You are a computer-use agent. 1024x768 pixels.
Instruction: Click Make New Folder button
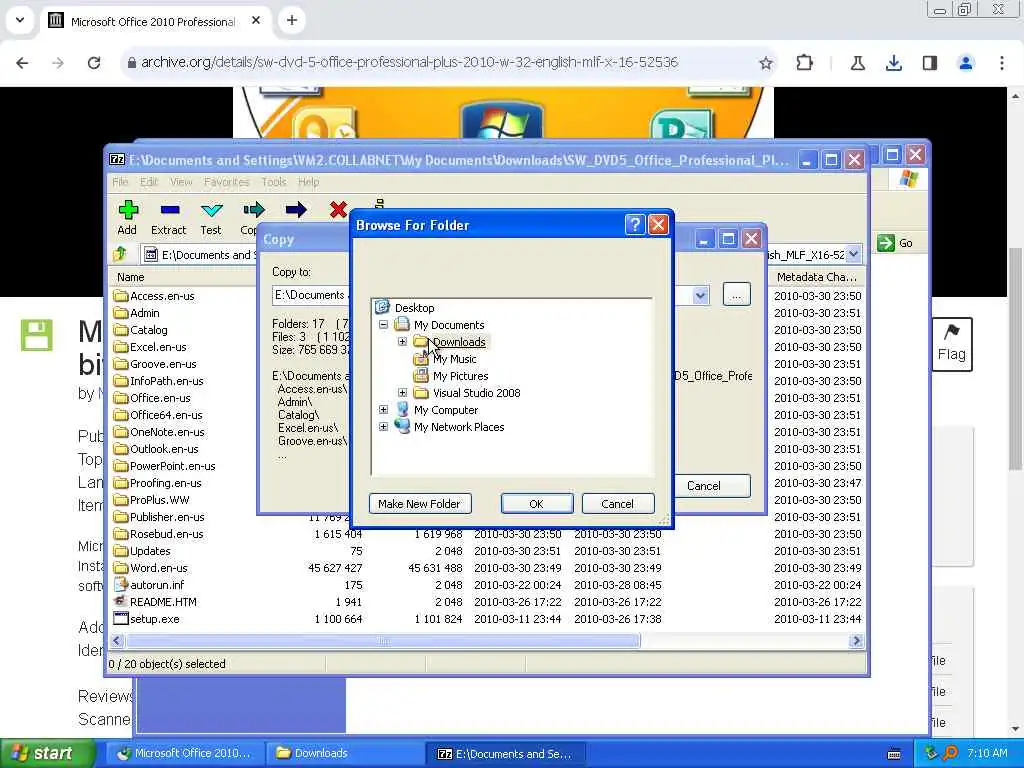(x=420, y=504)
